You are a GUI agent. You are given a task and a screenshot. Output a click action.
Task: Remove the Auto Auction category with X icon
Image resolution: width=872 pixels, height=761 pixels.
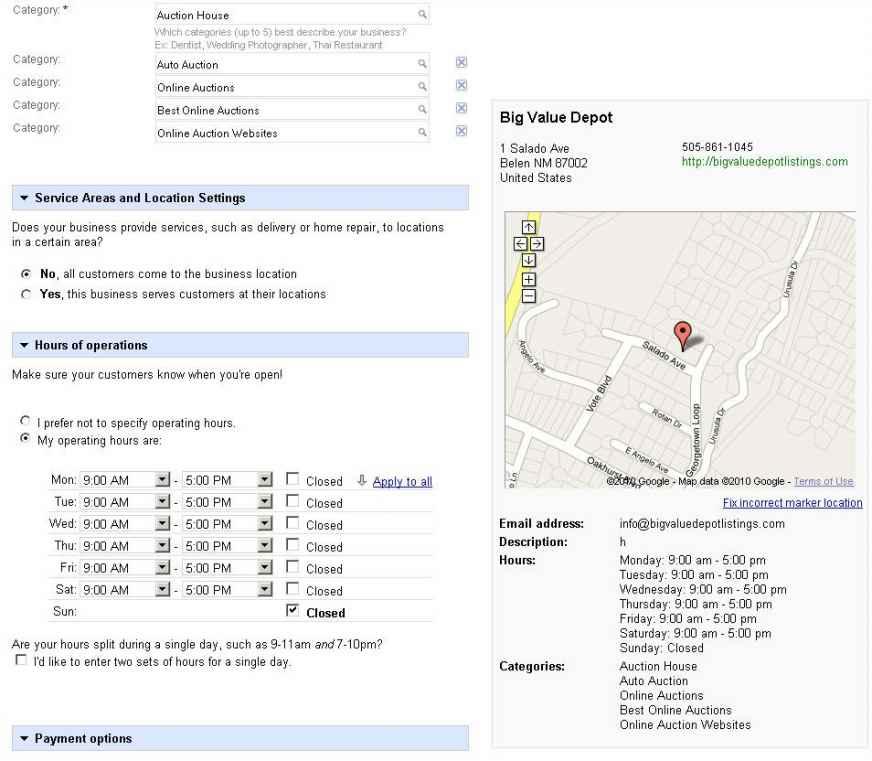click(461, 64)
